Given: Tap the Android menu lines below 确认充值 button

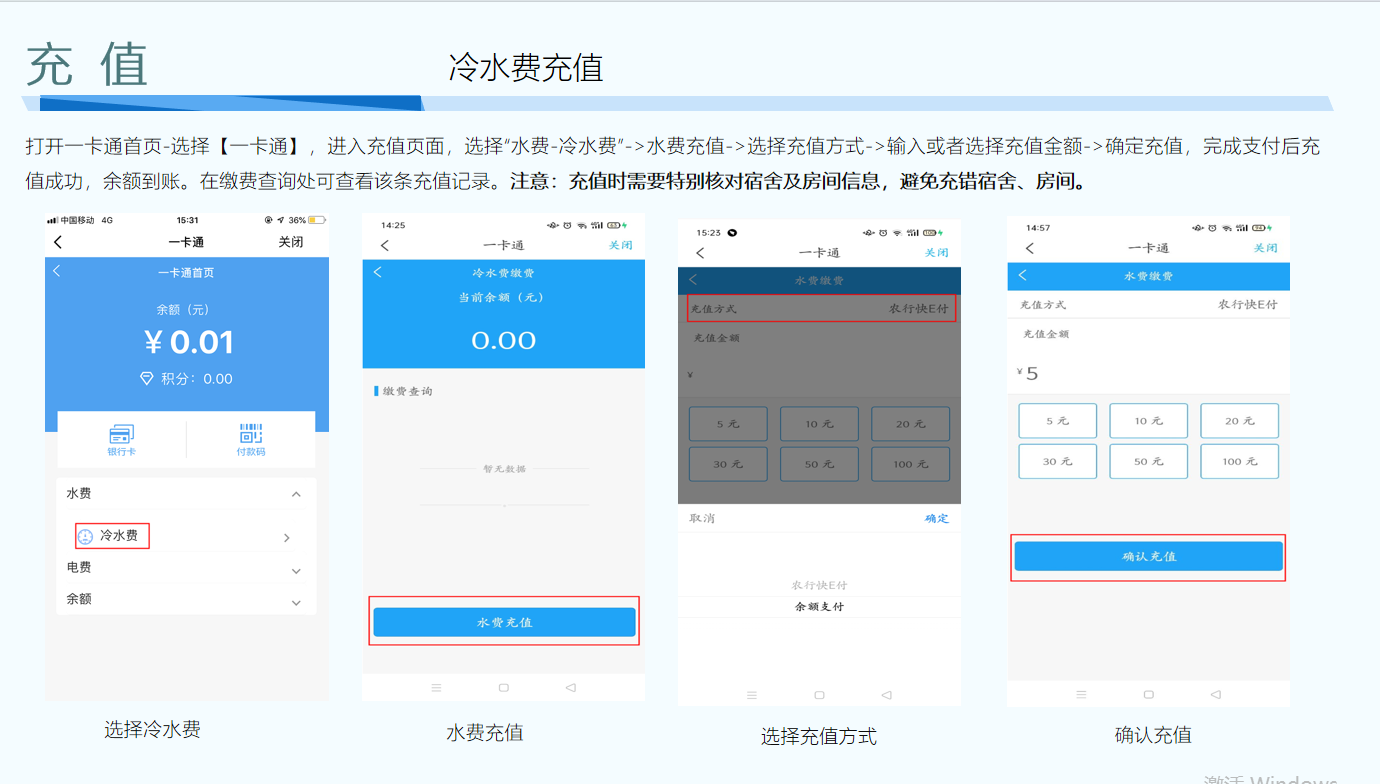Looking at the screenshot, I should 1080,694.
